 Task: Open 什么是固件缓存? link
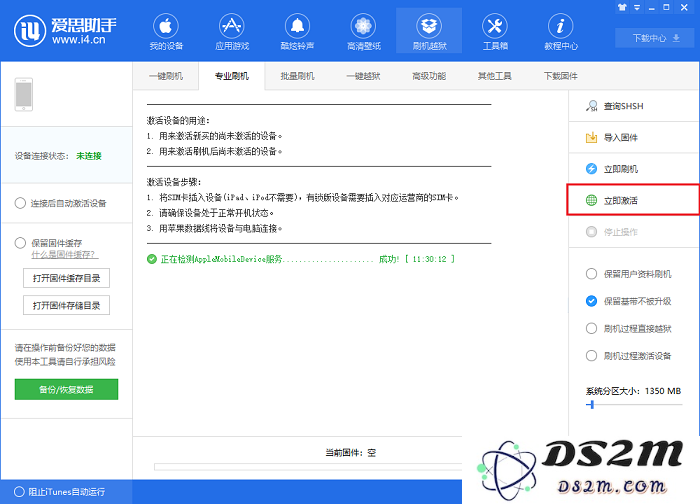64,254
